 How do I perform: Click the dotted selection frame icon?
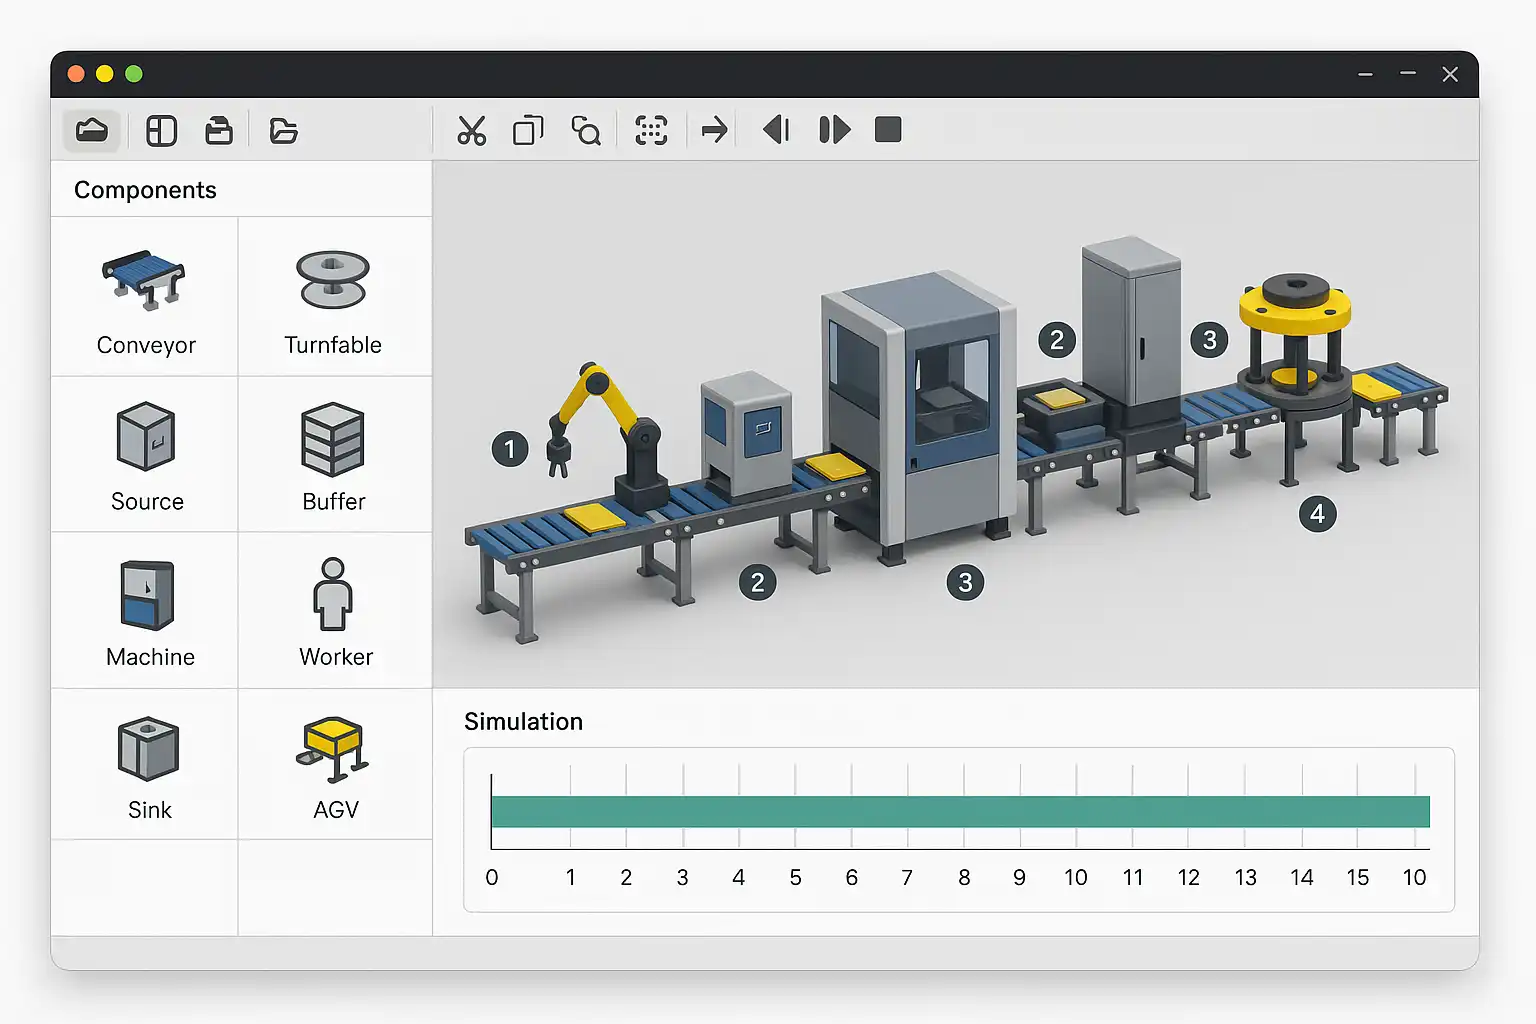click(x=651, y=131)
